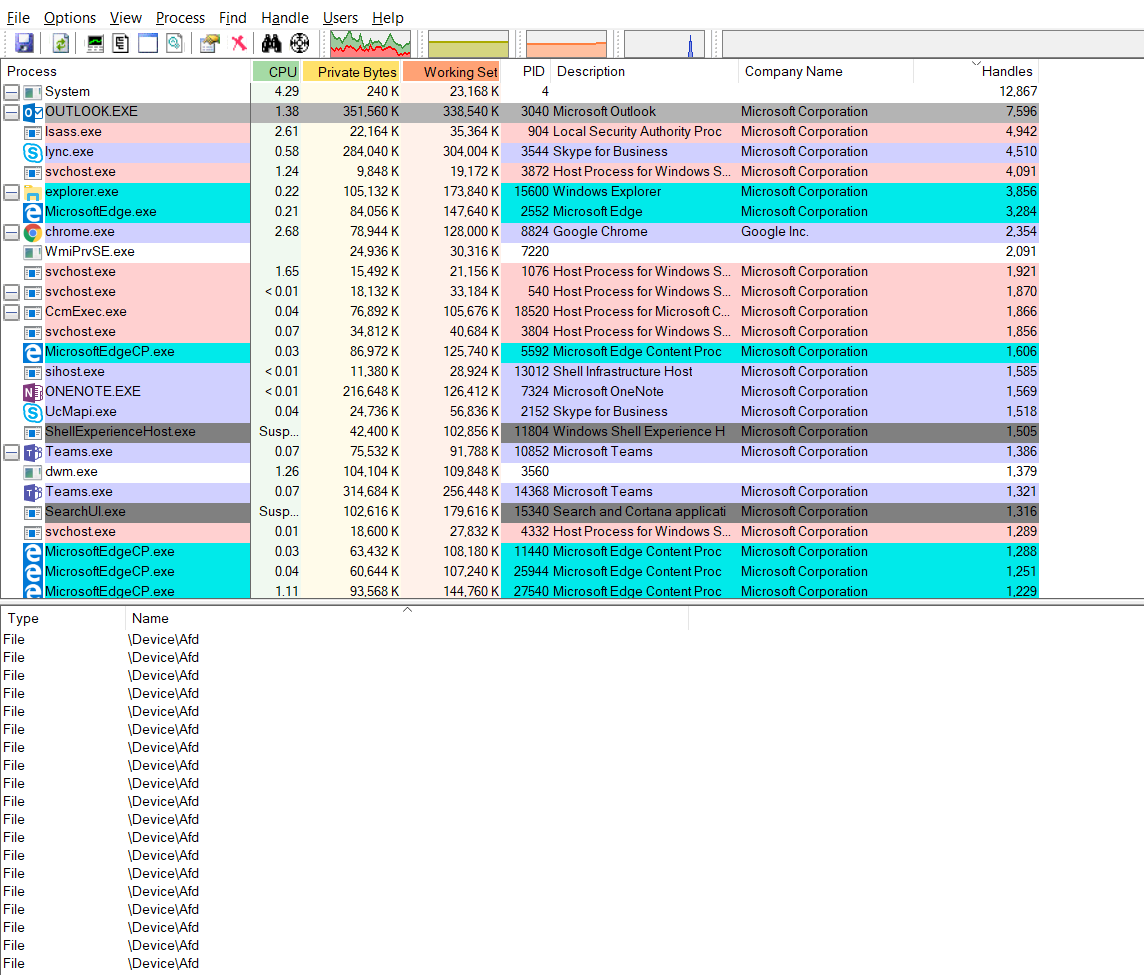Collapse the System process tree entry
This screenshot has height=975, width=1144.
[x=10, y=91]
